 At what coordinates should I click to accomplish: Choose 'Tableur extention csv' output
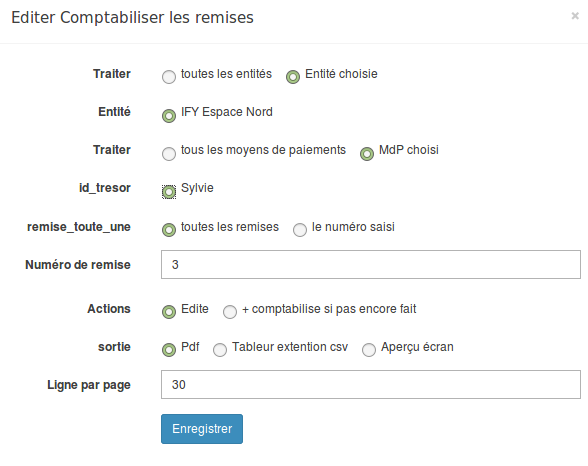(x=220, y=350)
